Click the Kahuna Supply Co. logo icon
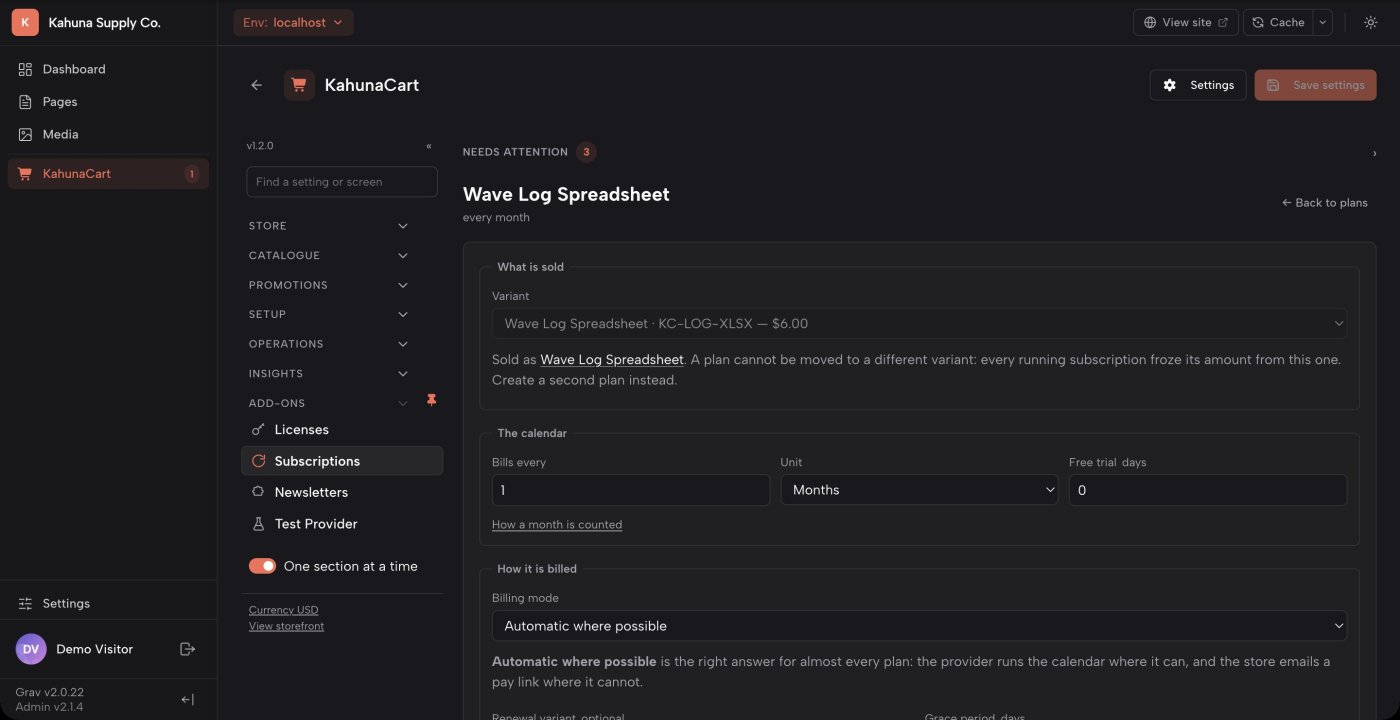The width and height of the screenshot is (1400, 720). [x=25, y=22]
